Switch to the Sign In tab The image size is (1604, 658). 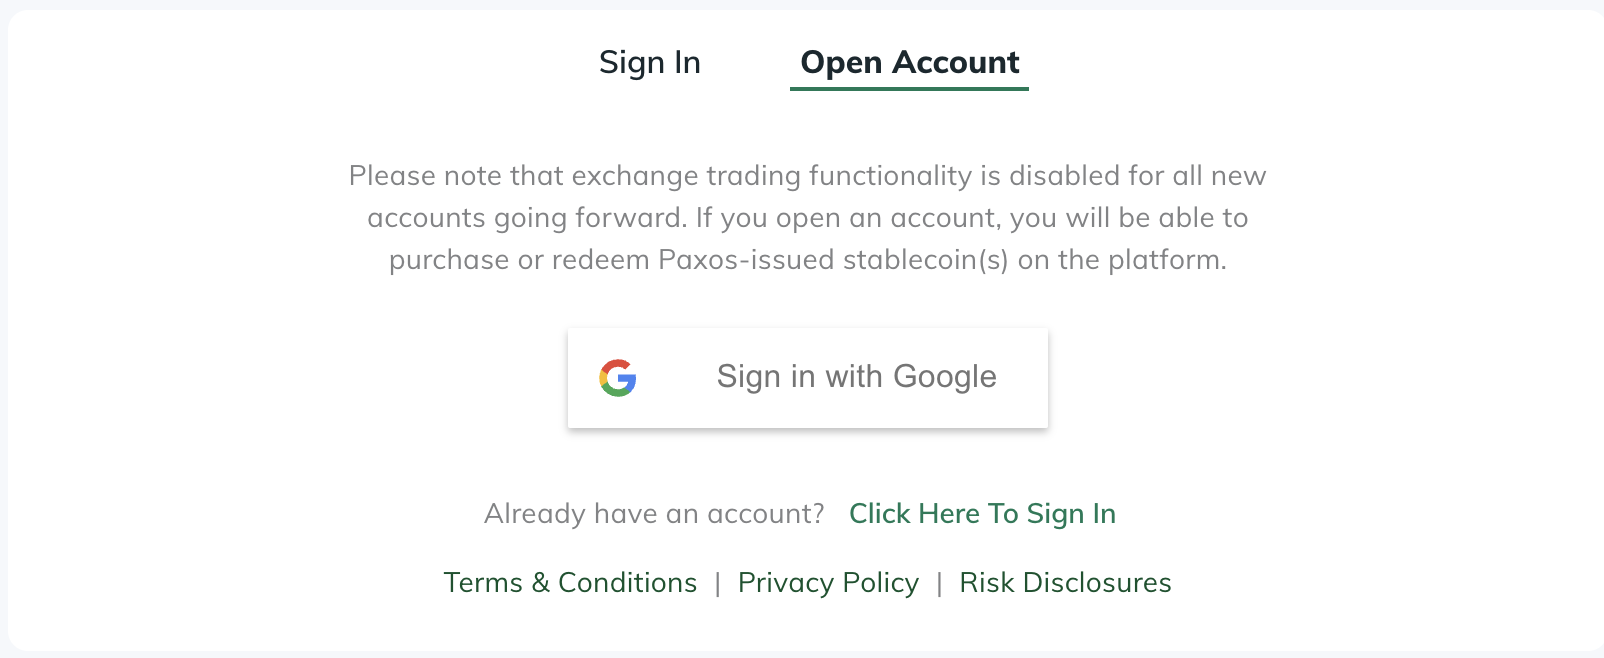point(649,63)
